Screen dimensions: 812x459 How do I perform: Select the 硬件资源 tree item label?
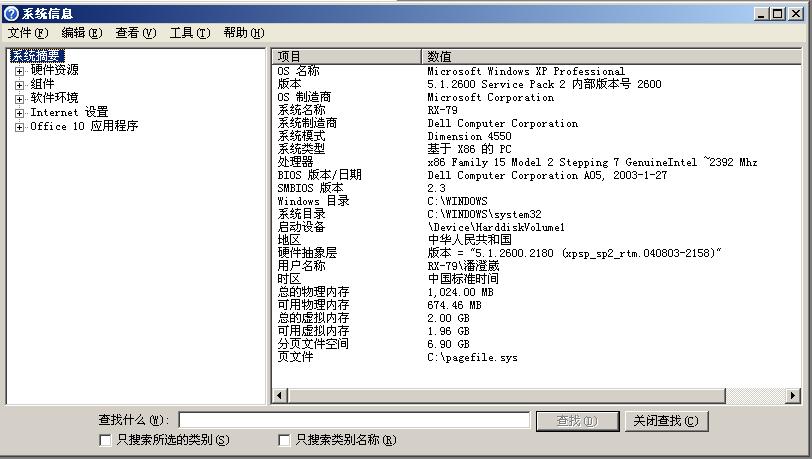tap(54, 69)
